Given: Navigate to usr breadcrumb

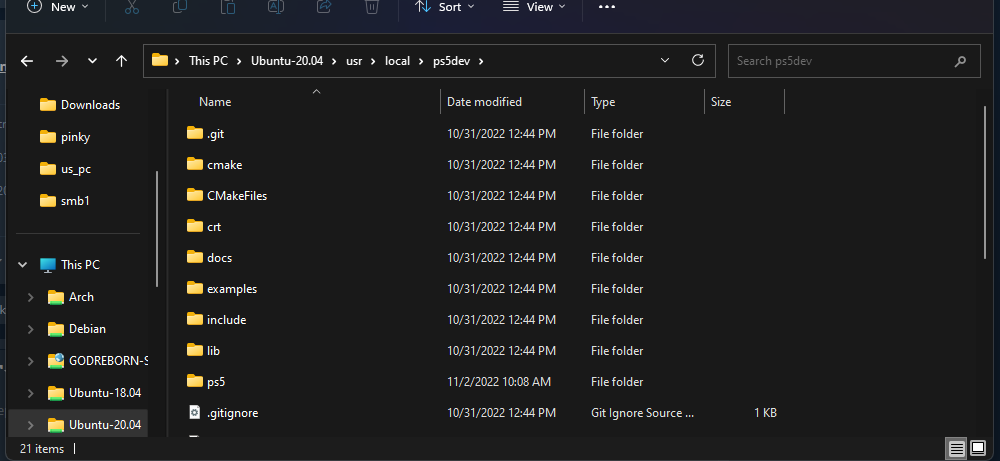Looking at the screenshot, I should click(354, 61).
